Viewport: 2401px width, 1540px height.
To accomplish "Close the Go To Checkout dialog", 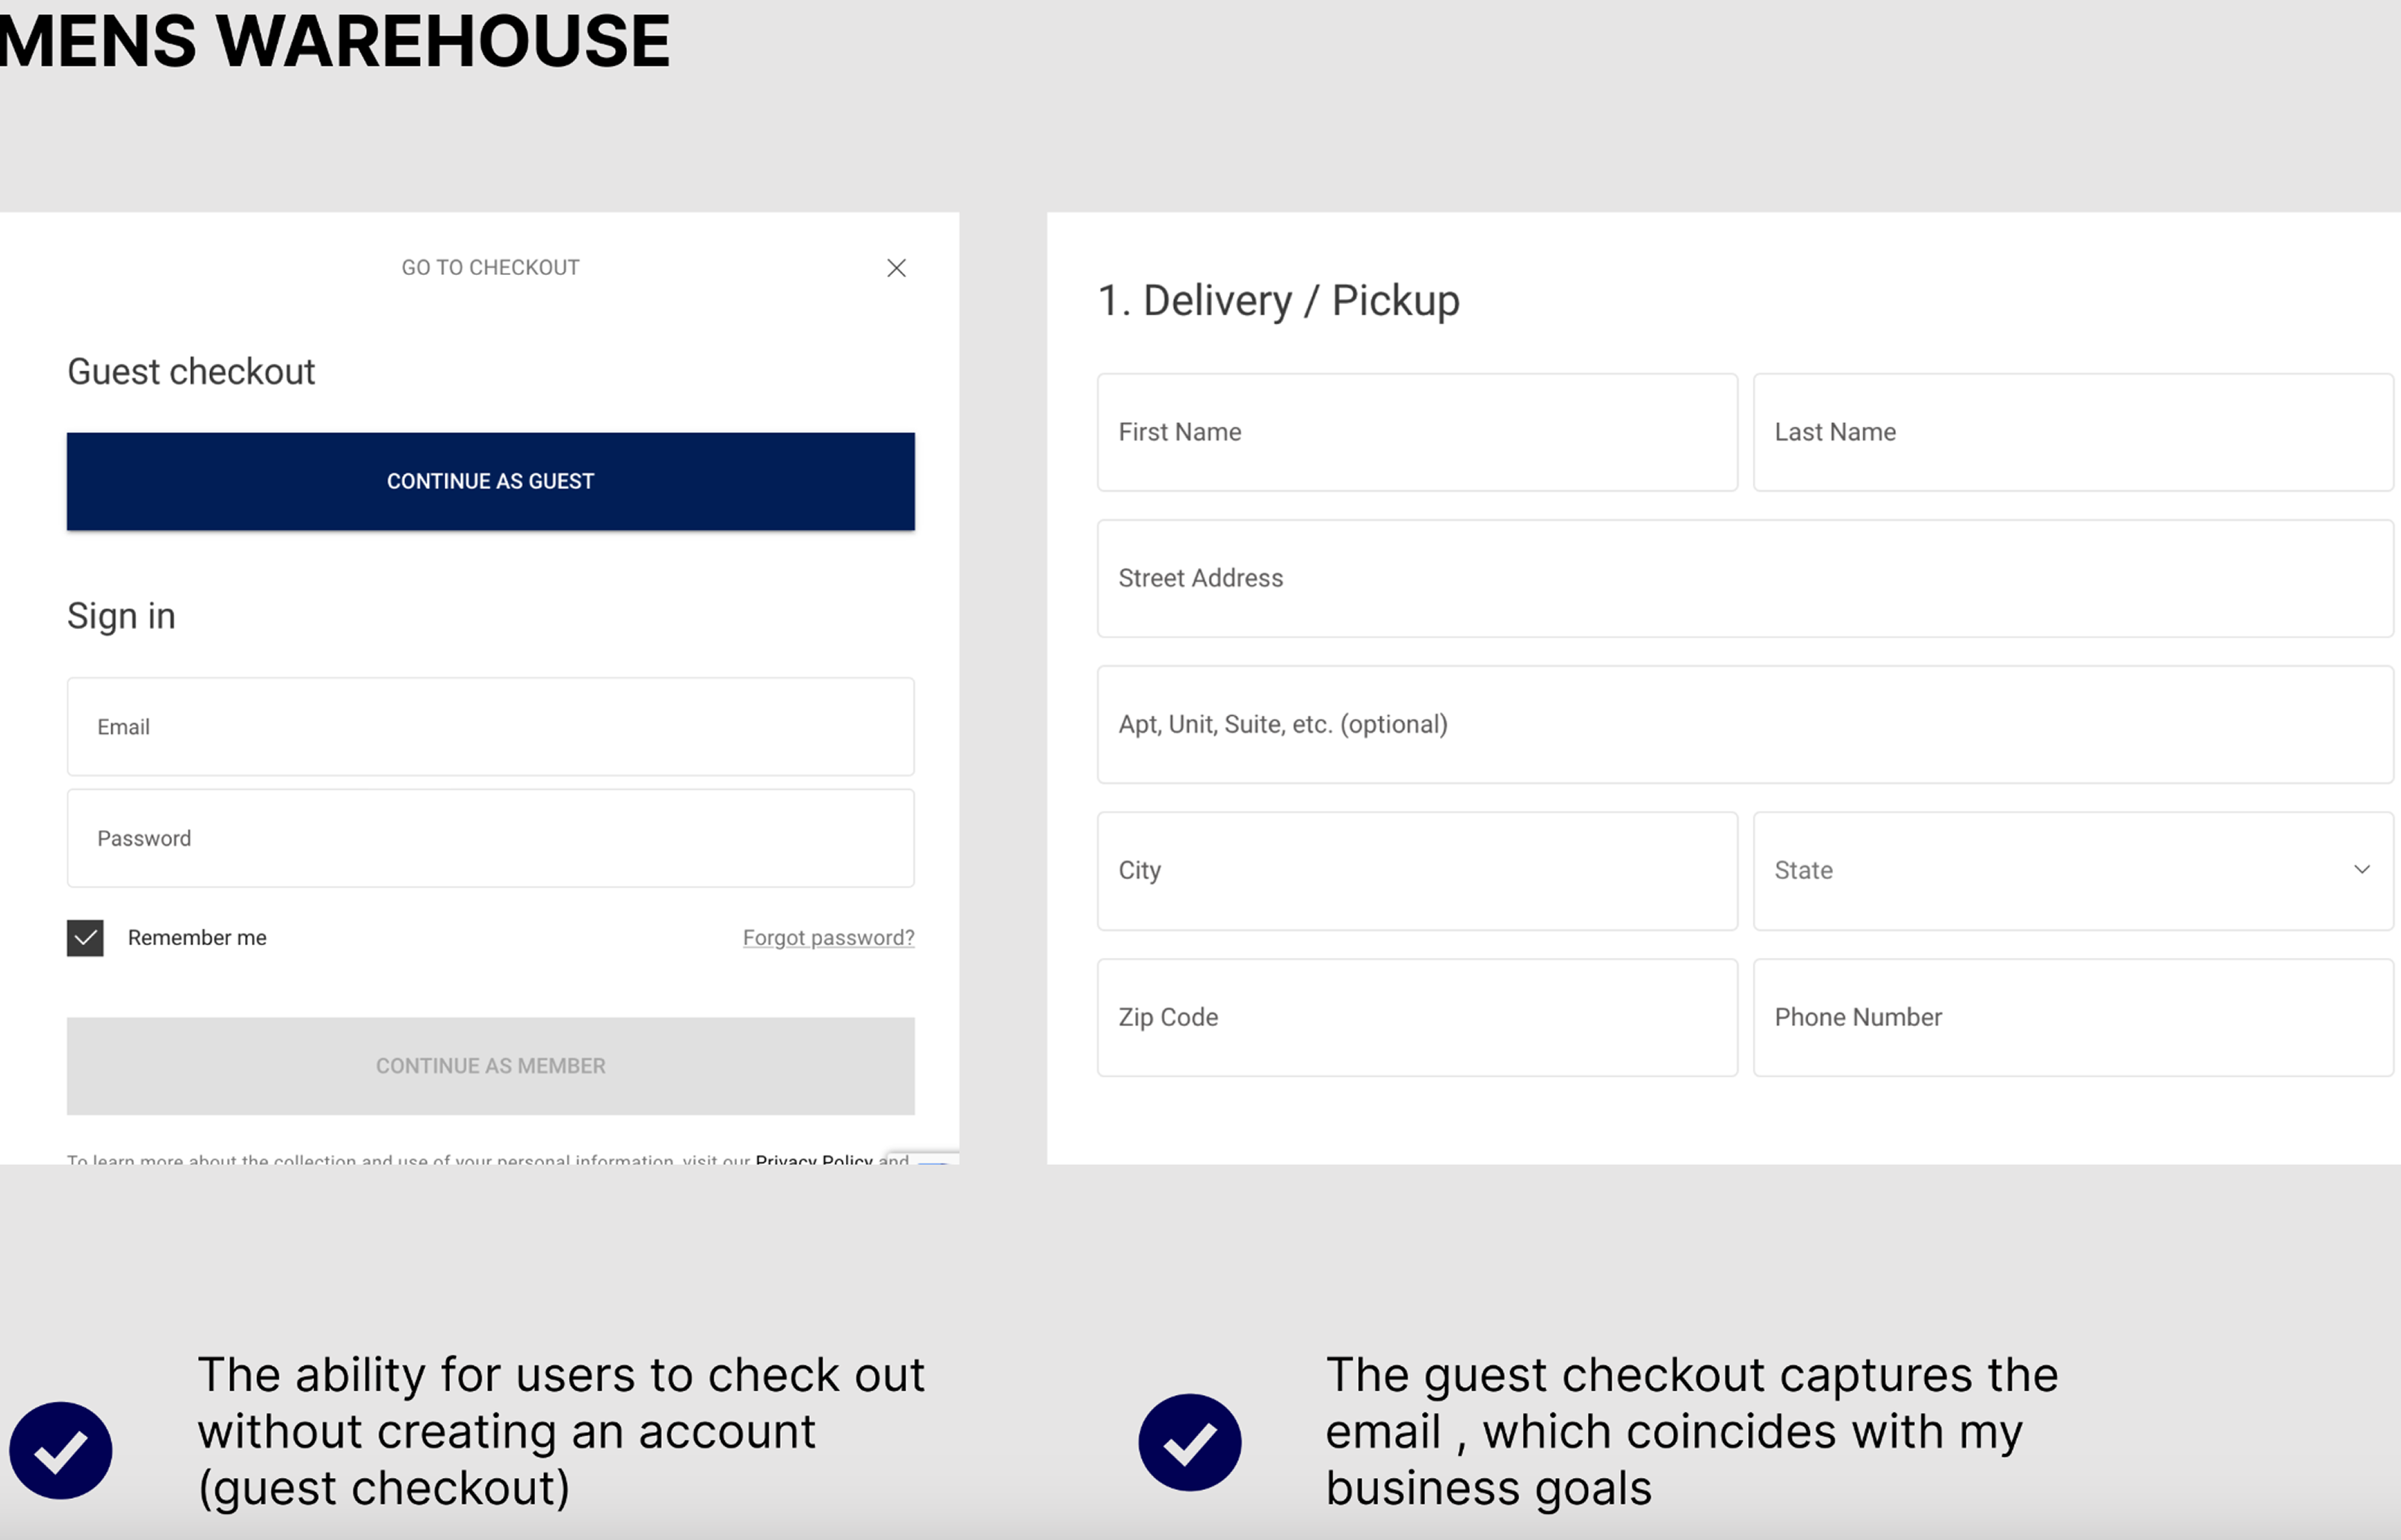I will pyautogui.click(x=896, y=268).
